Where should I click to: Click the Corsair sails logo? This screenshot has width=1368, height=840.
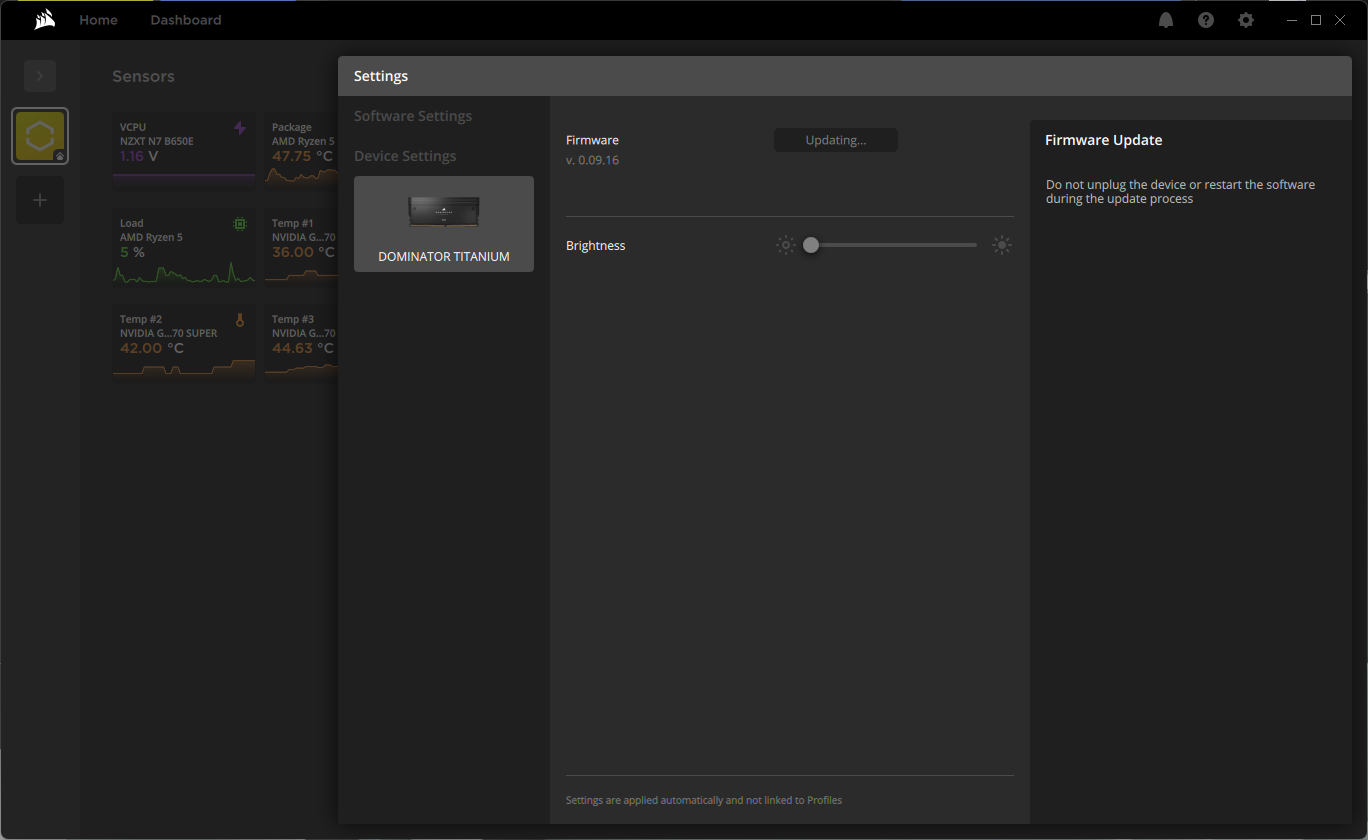click(44, 20)
